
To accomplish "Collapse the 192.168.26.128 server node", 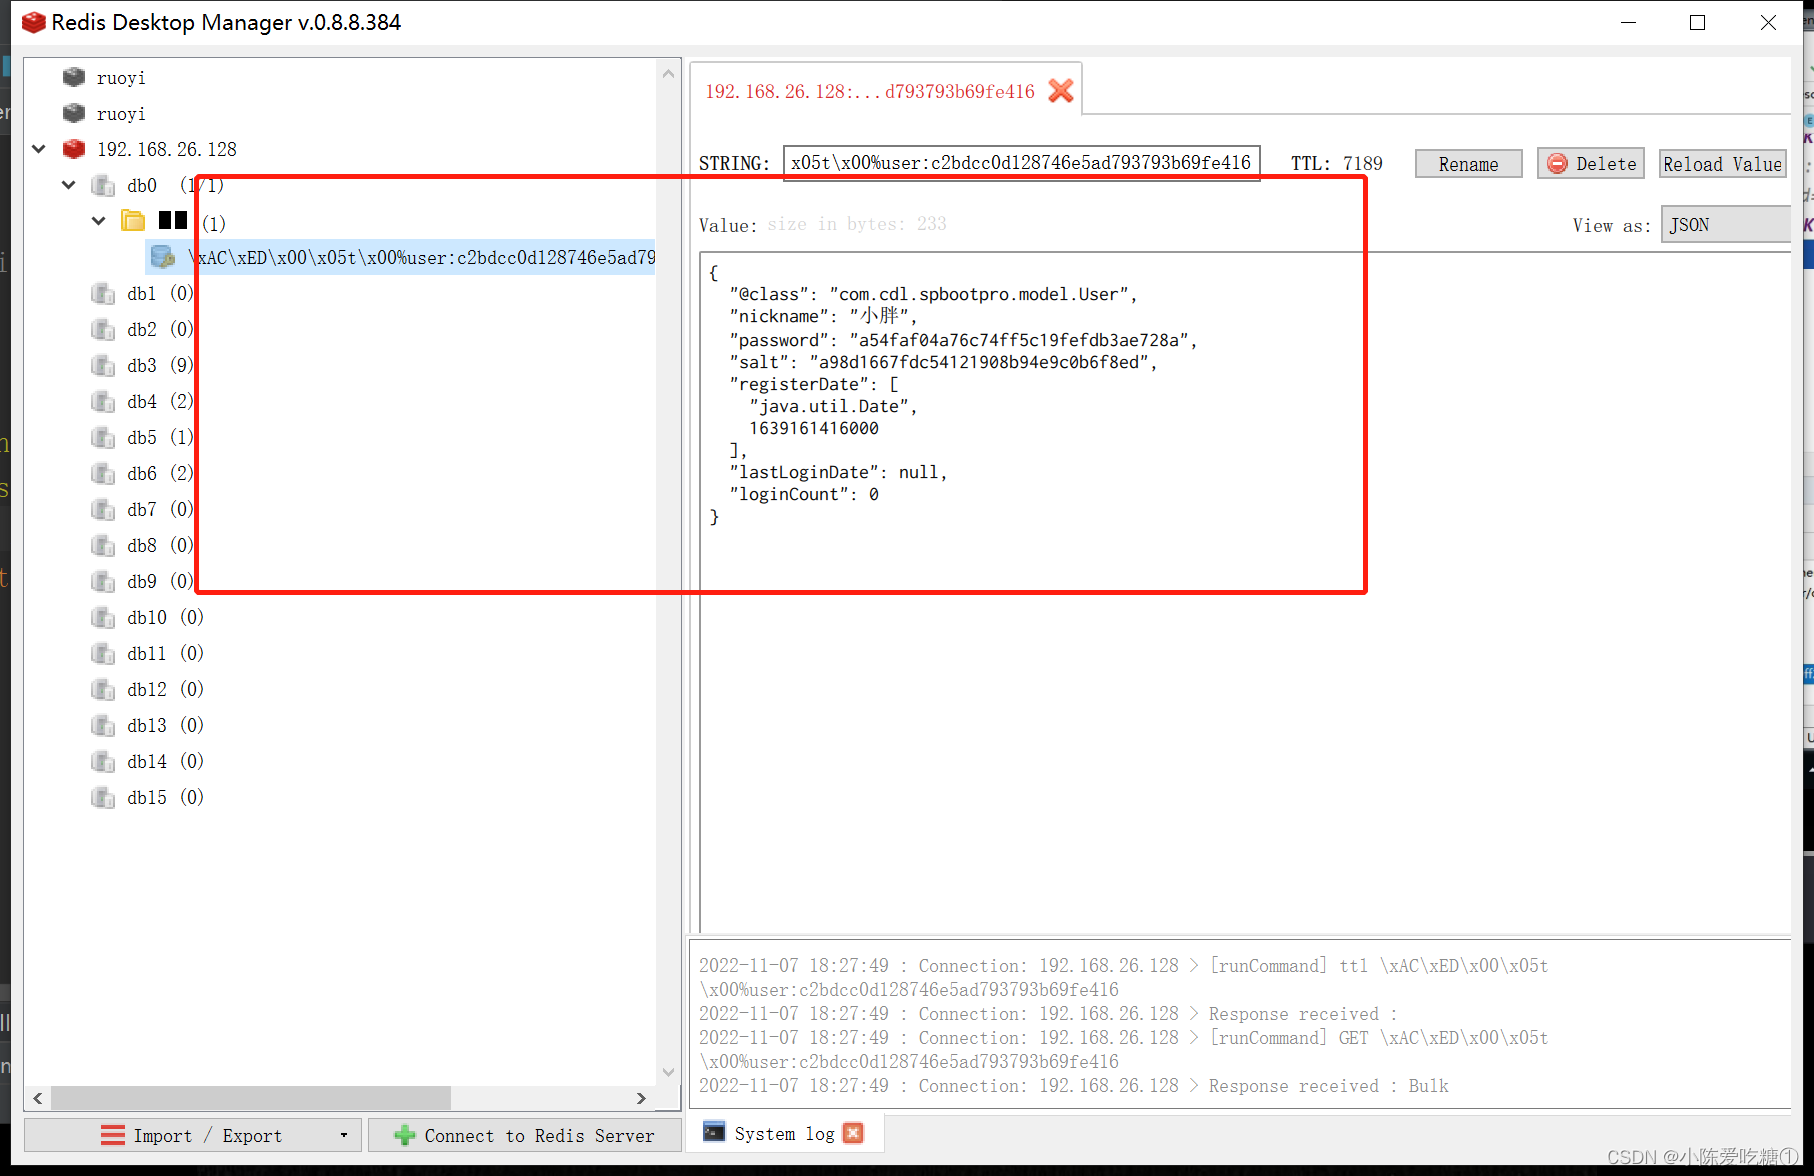I will click(x=38, y=149).
